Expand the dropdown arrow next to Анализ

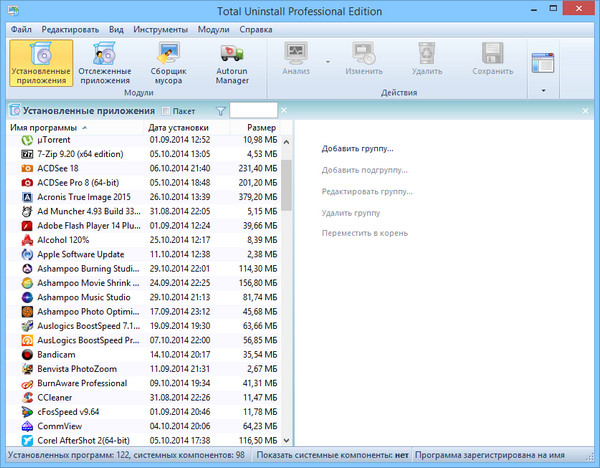coord(329,62)
